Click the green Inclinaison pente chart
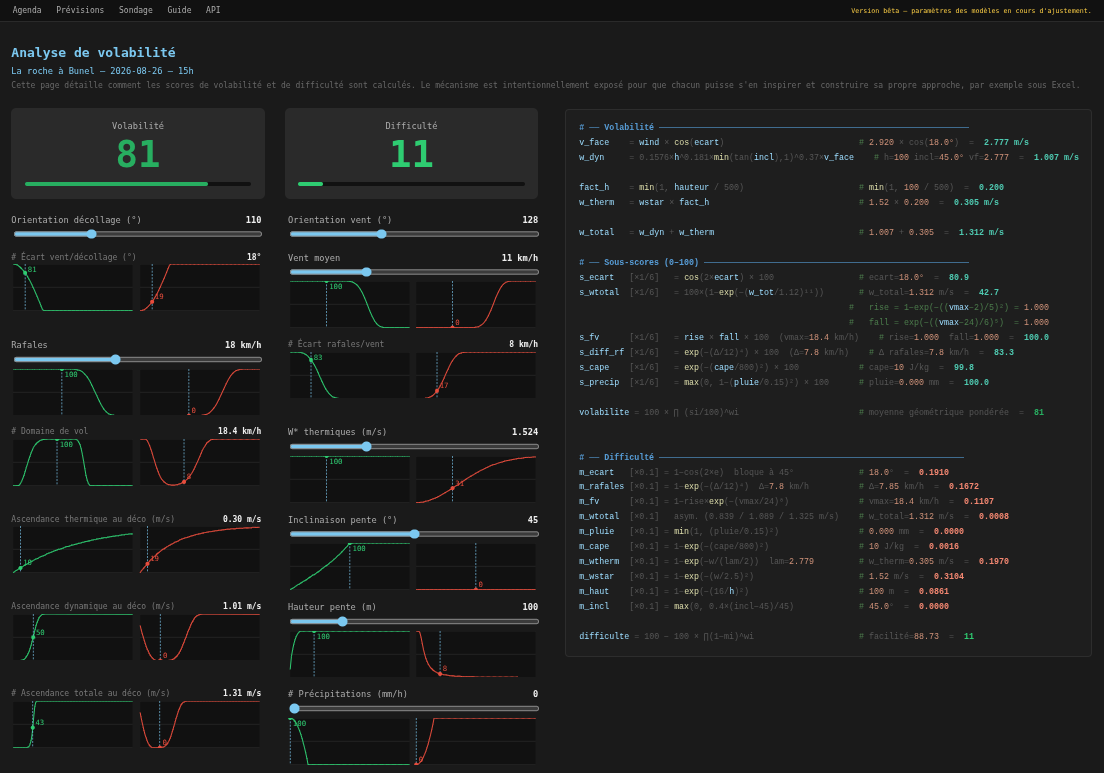 350,566
